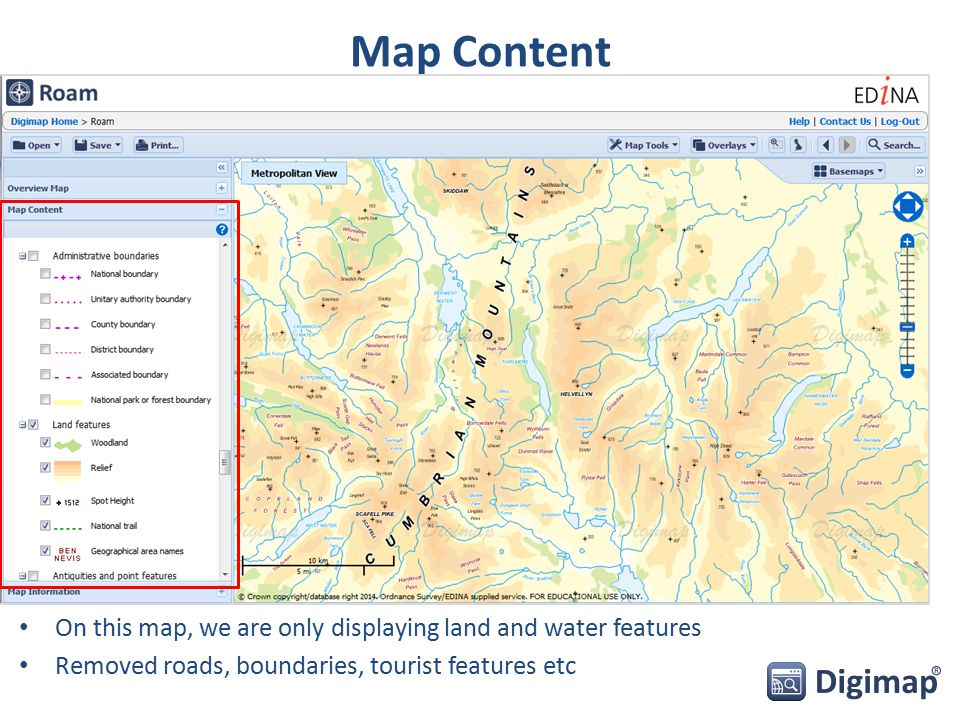Click the map pan compass control
Image resolution: width=960 pixels, height=720 pixels.
click(x=907, y=207)
